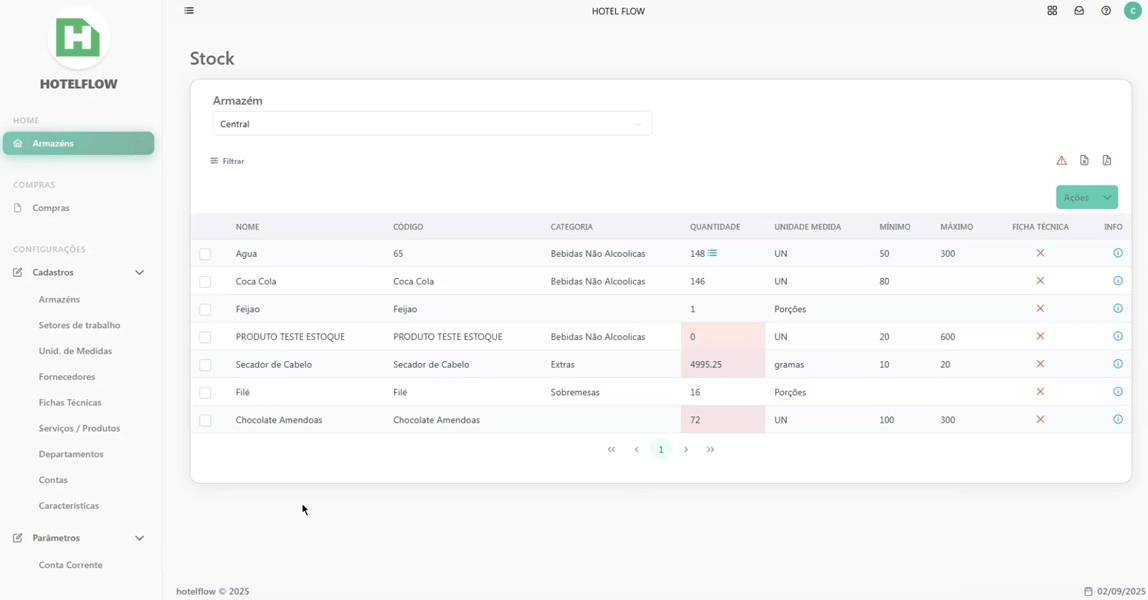The image size is (1148, 600).
Task: Export stock list to Excel icon
Action: (x=1084, y=160)
